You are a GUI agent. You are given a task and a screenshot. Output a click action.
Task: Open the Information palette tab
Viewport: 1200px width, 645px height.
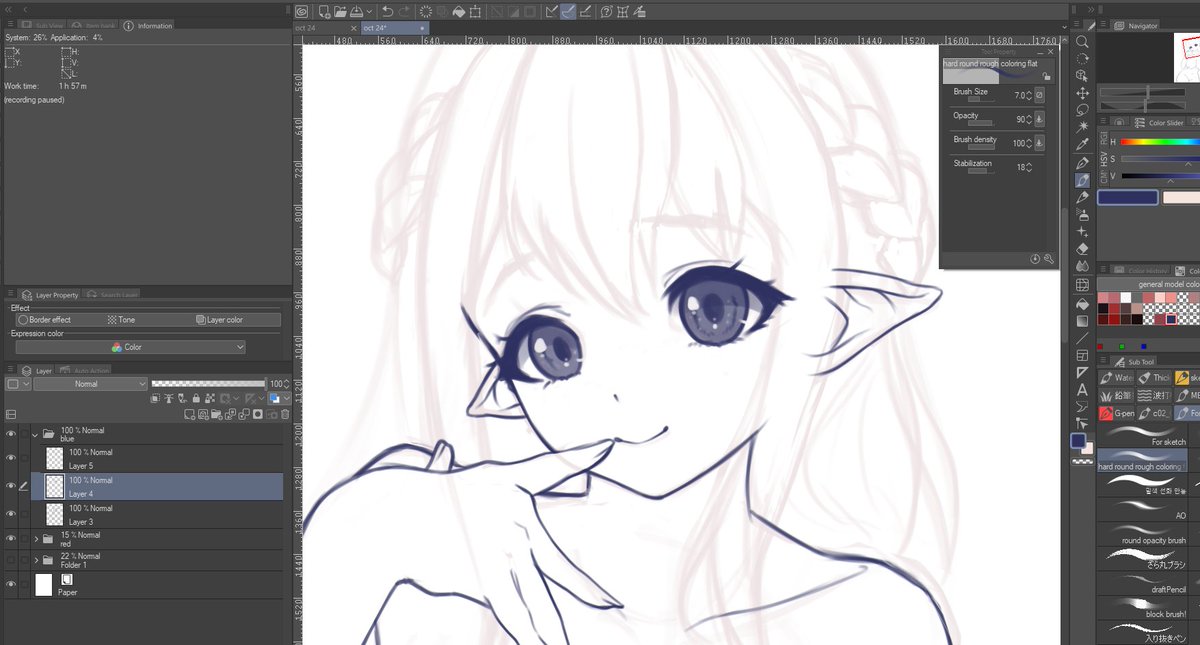(x=148, y=25)
